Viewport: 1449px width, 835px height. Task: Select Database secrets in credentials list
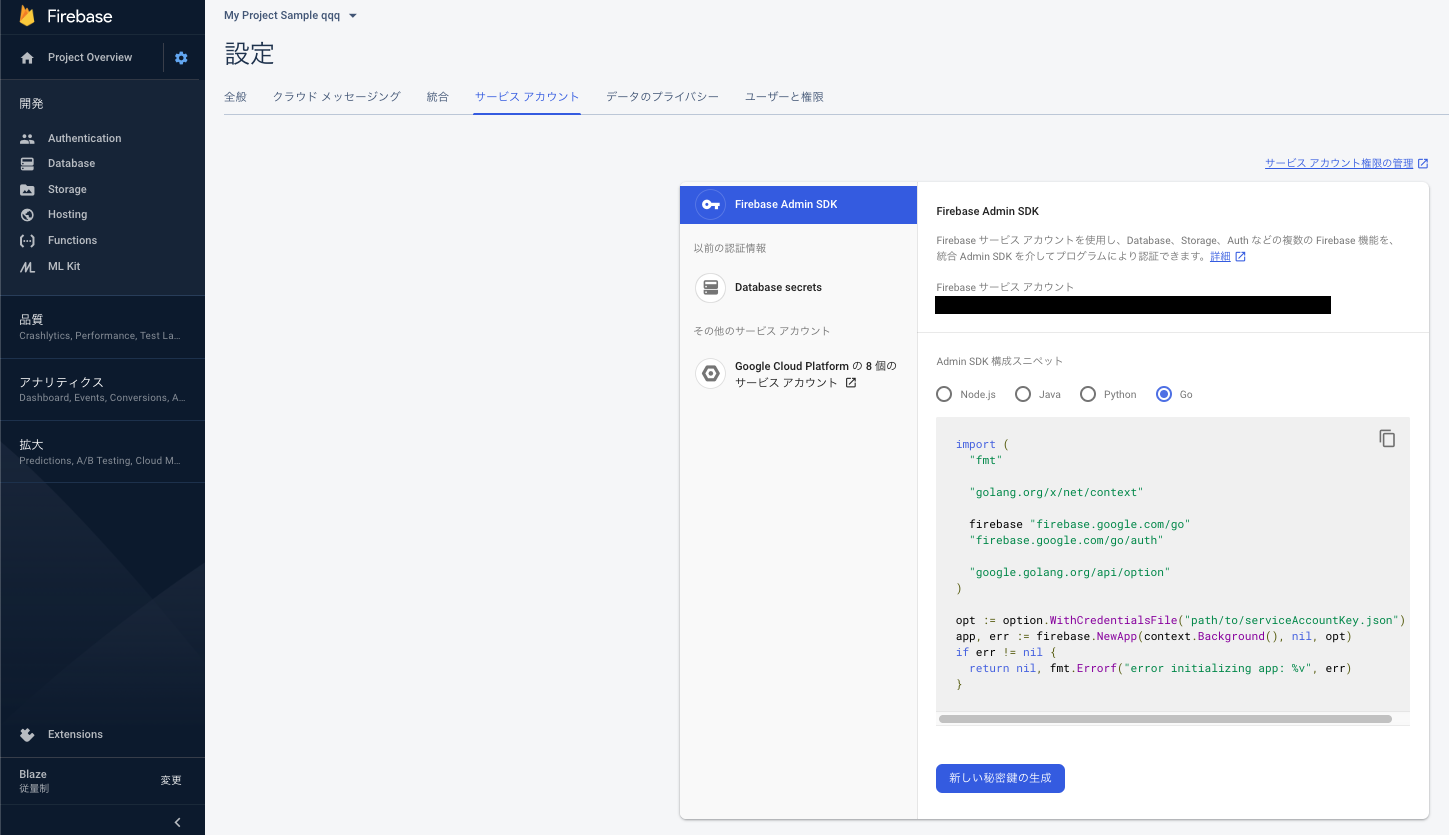(798, 288)
